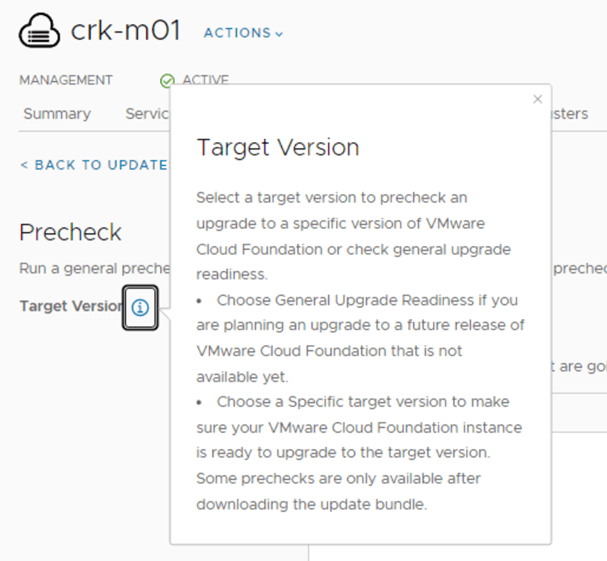Click the bold Target Version field label
The width and height of the screenshot is (607, 561).
[70, 306]
